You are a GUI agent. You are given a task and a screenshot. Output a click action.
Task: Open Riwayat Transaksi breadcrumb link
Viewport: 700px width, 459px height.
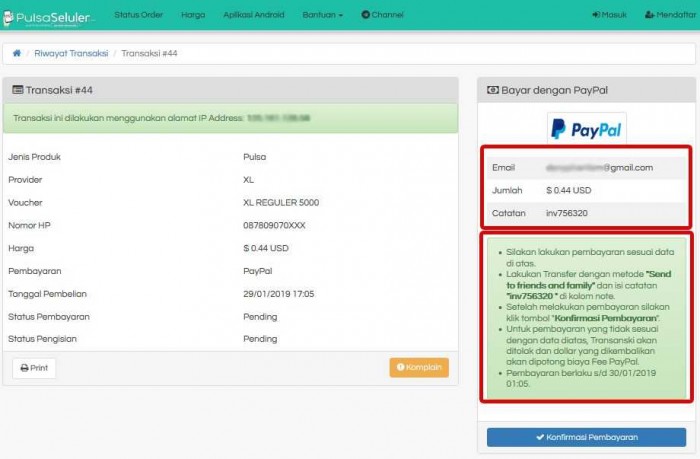click(x=71, y=53)
